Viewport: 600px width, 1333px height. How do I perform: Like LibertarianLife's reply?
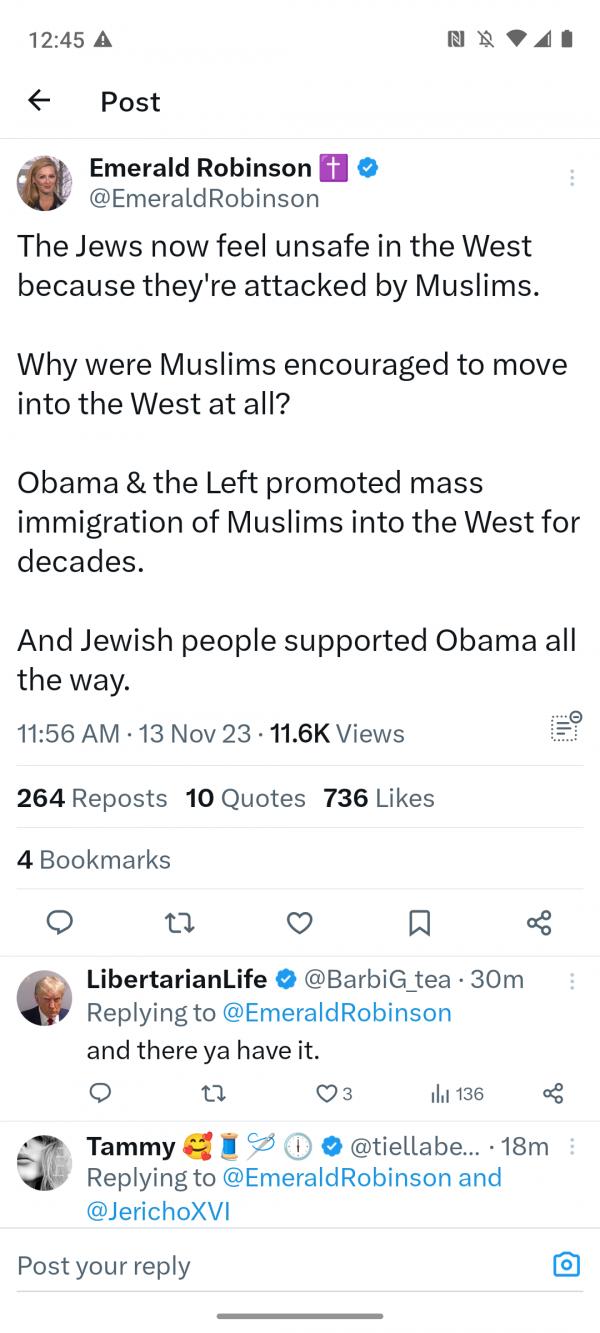pos(327,1094)
